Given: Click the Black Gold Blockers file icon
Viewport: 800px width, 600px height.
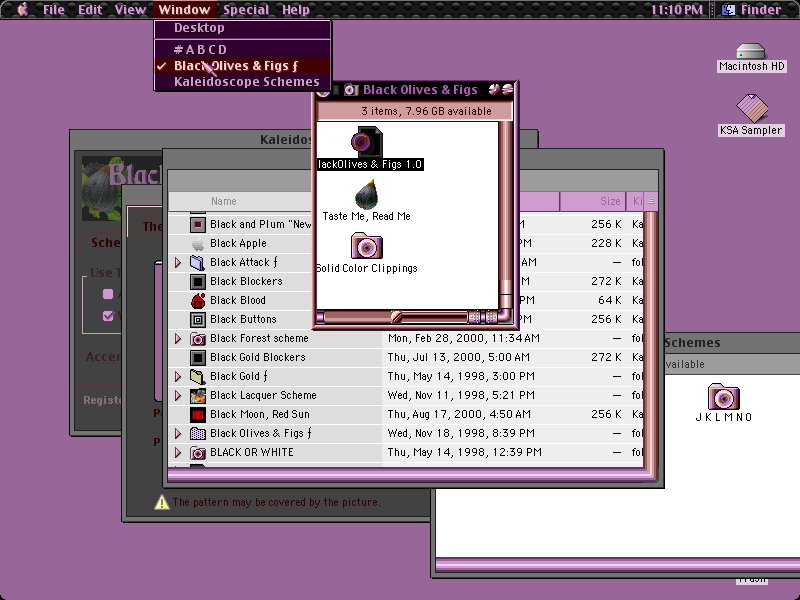Looking at the screenshot, I should pos(198,357).
